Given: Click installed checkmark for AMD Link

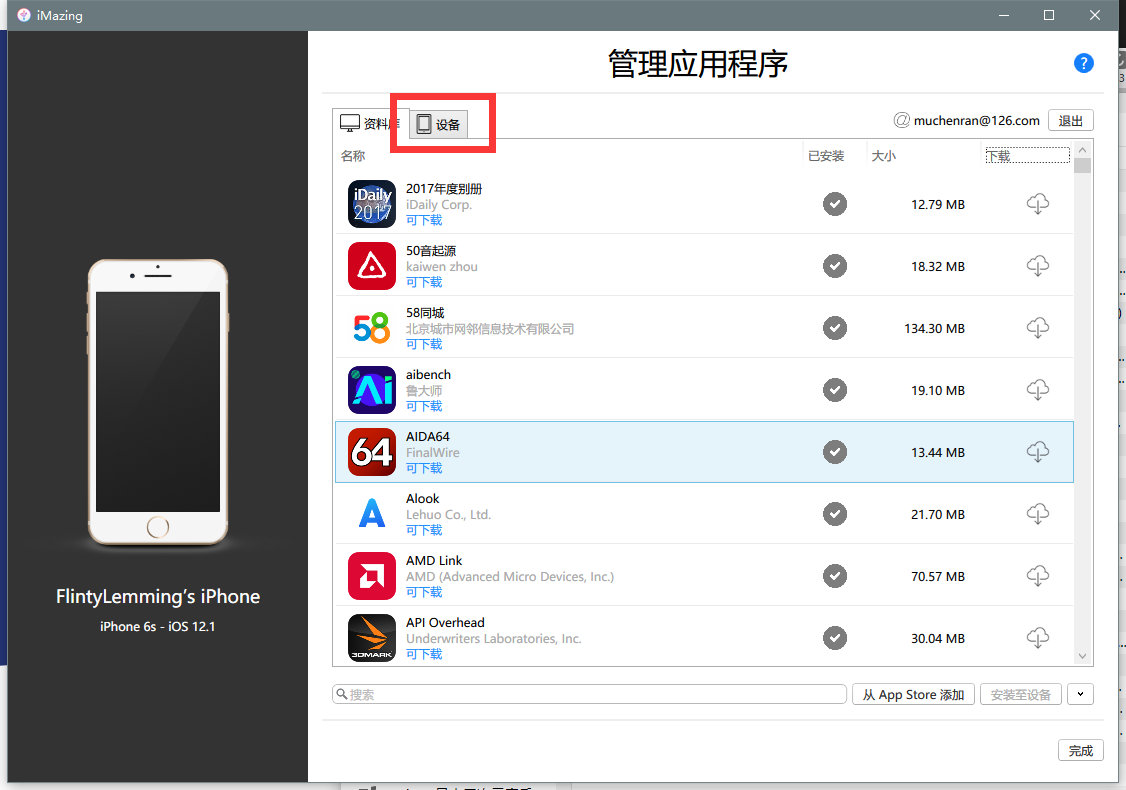Looking at the screenshot, I should 835,576.
